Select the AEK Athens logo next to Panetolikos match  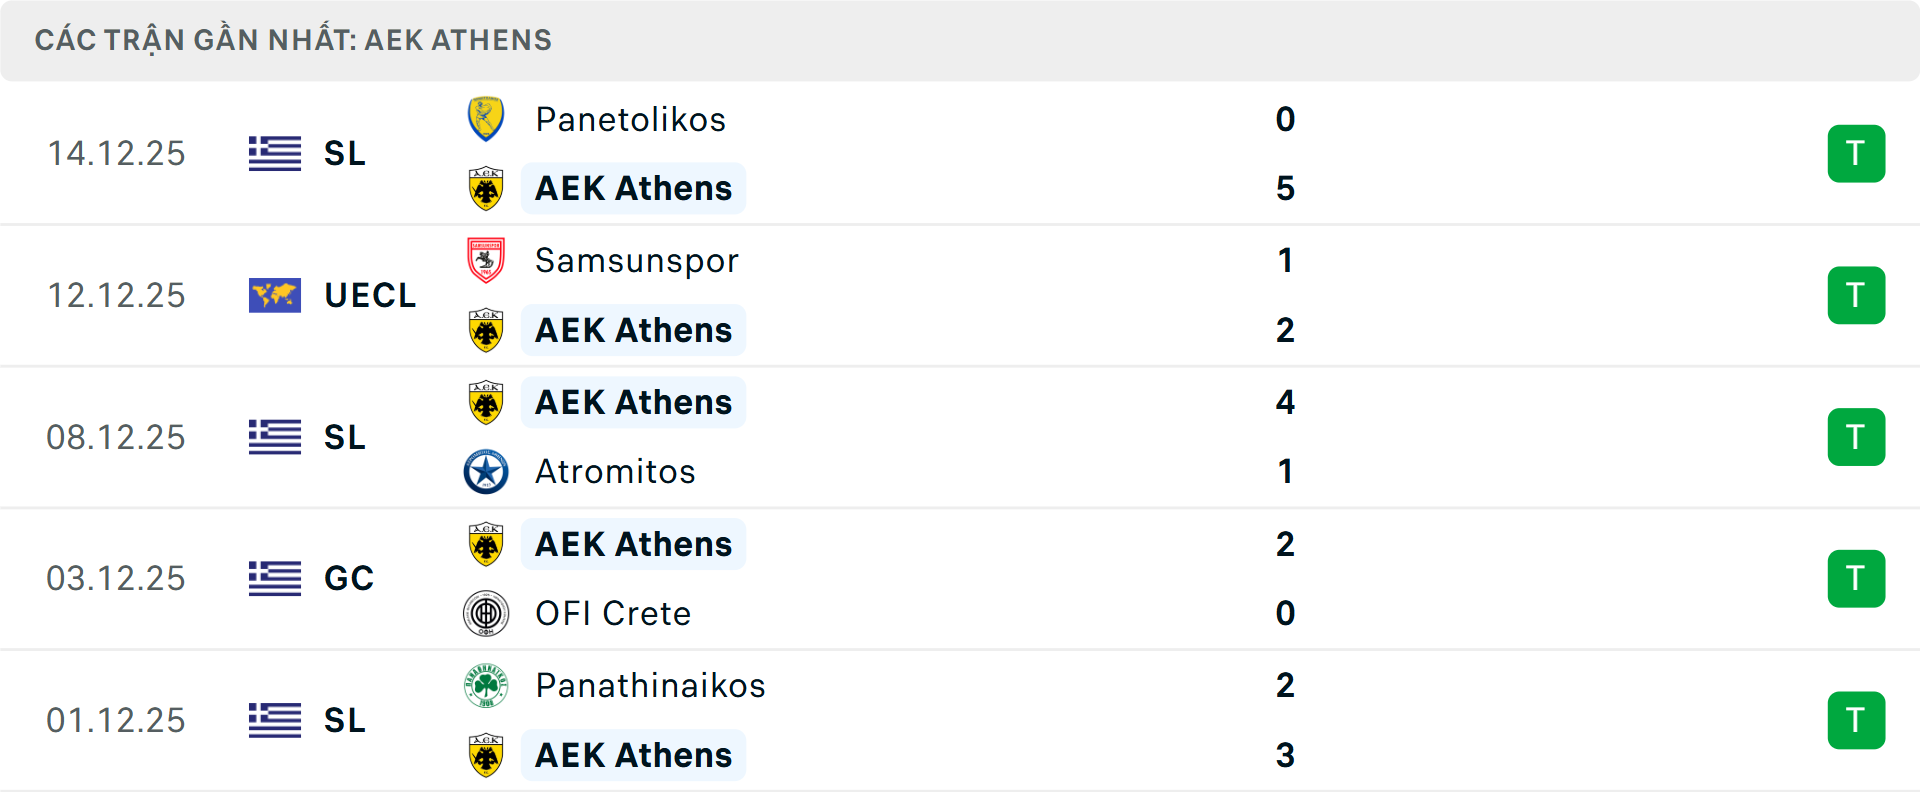[486, 188]
